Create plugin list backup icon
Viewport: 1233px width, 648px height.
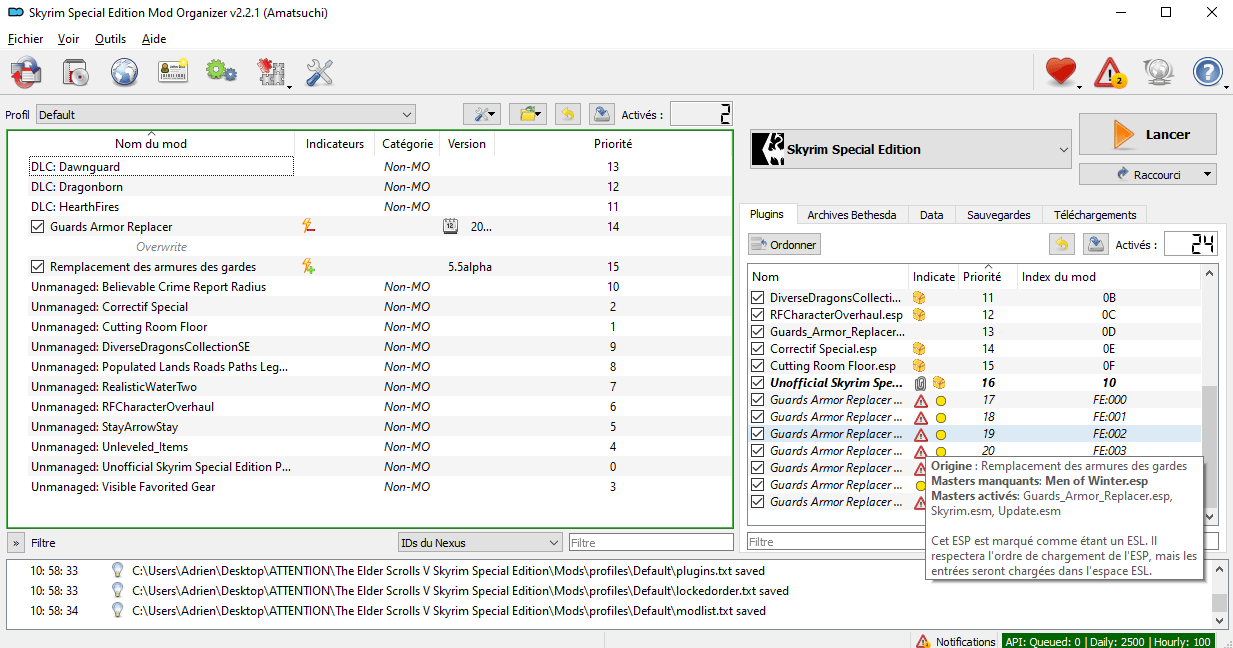[1094, 244]
